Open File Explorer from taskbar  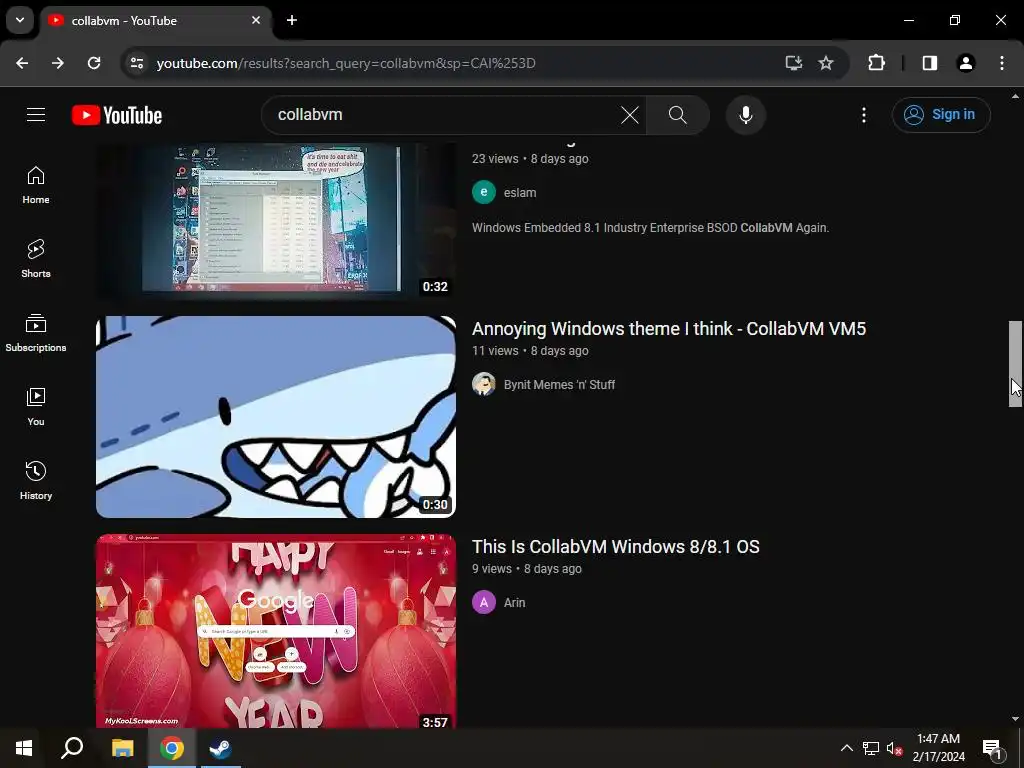coord(122,748)
